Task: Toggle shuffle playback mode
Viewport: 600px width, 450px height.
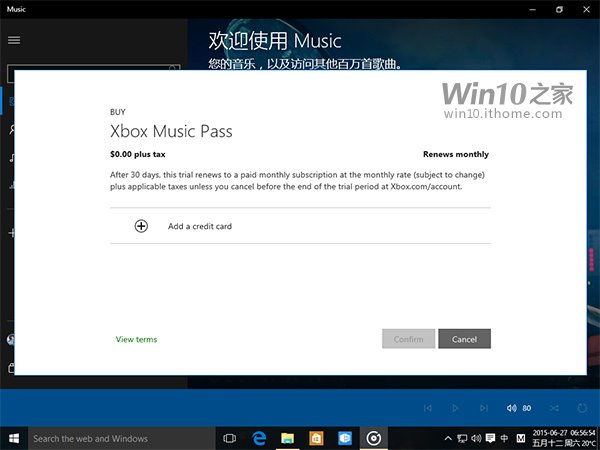Action: [x=554, y=408]
